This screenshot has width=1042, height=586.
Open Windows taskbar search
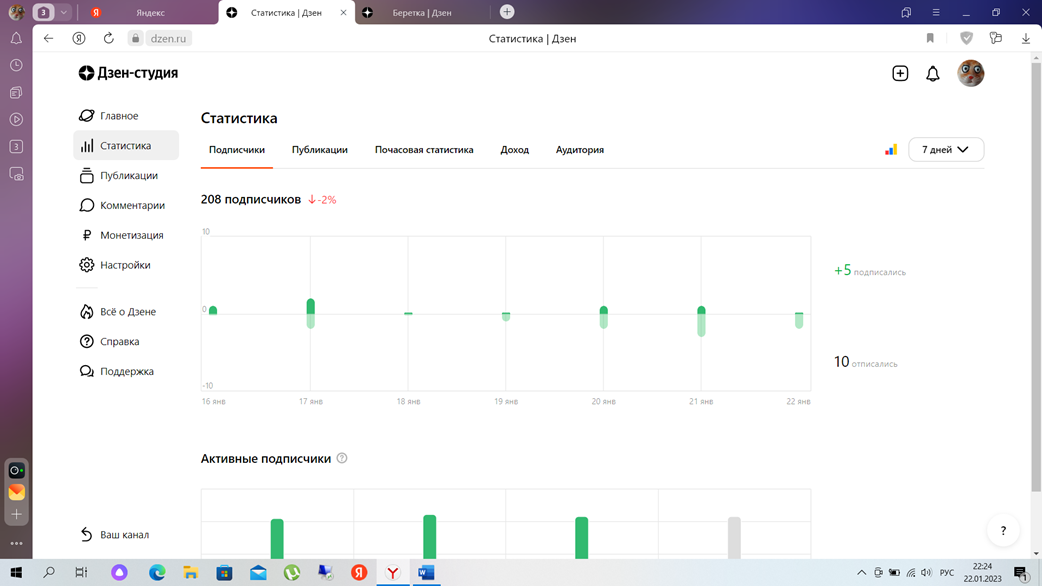tap(49, 572)
